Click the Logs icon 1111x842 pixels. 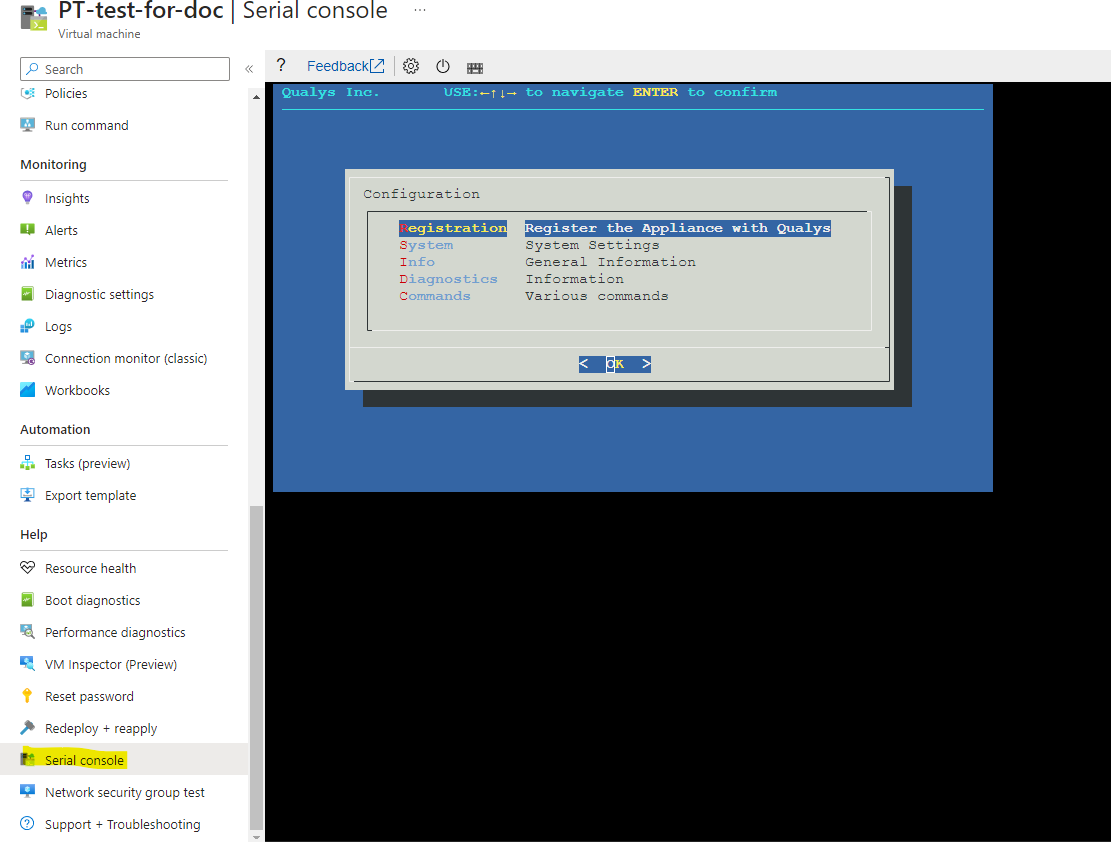[28, 326]
